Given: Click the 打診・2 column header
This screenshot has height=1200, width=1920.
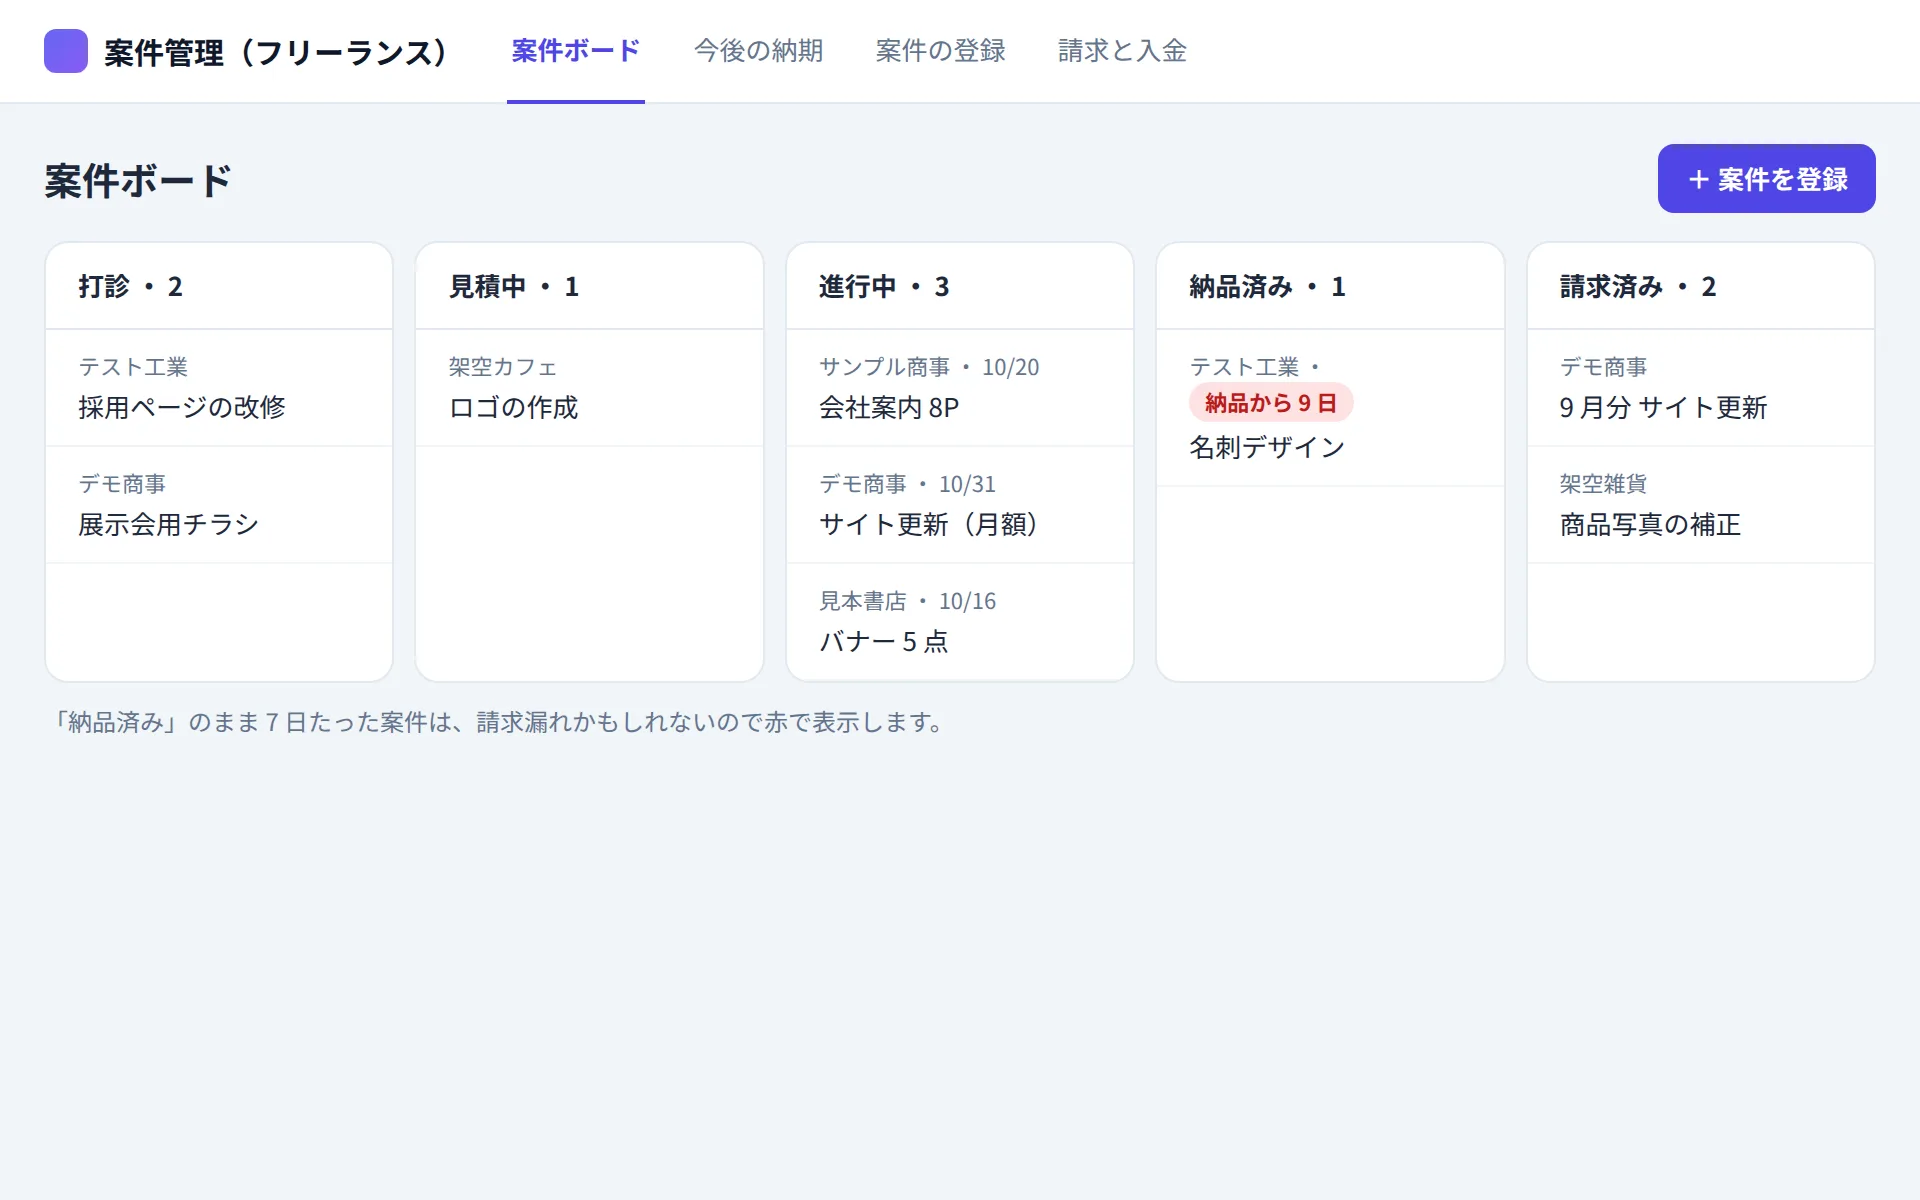Looking at the screenshot, I should coord(219,286).
